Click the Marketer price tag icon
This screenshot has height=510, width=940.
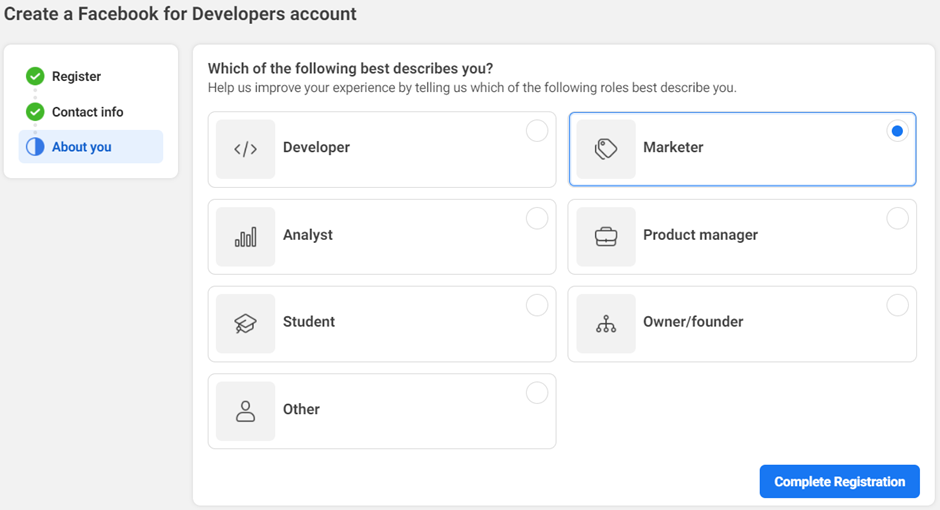605,149
